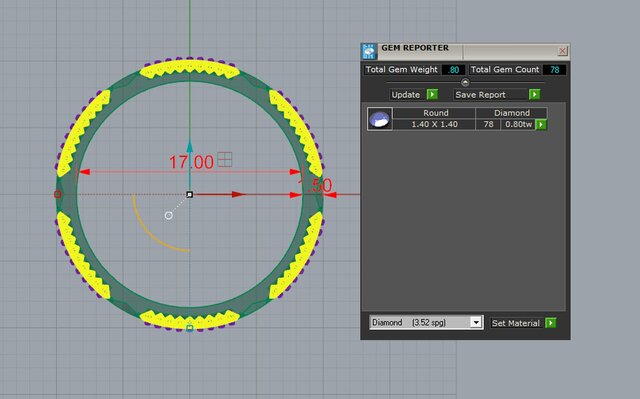This screenshot has height=399, width=640.
Task: Click the cyan square handle at ring bottom
Action: coord(189,328)
